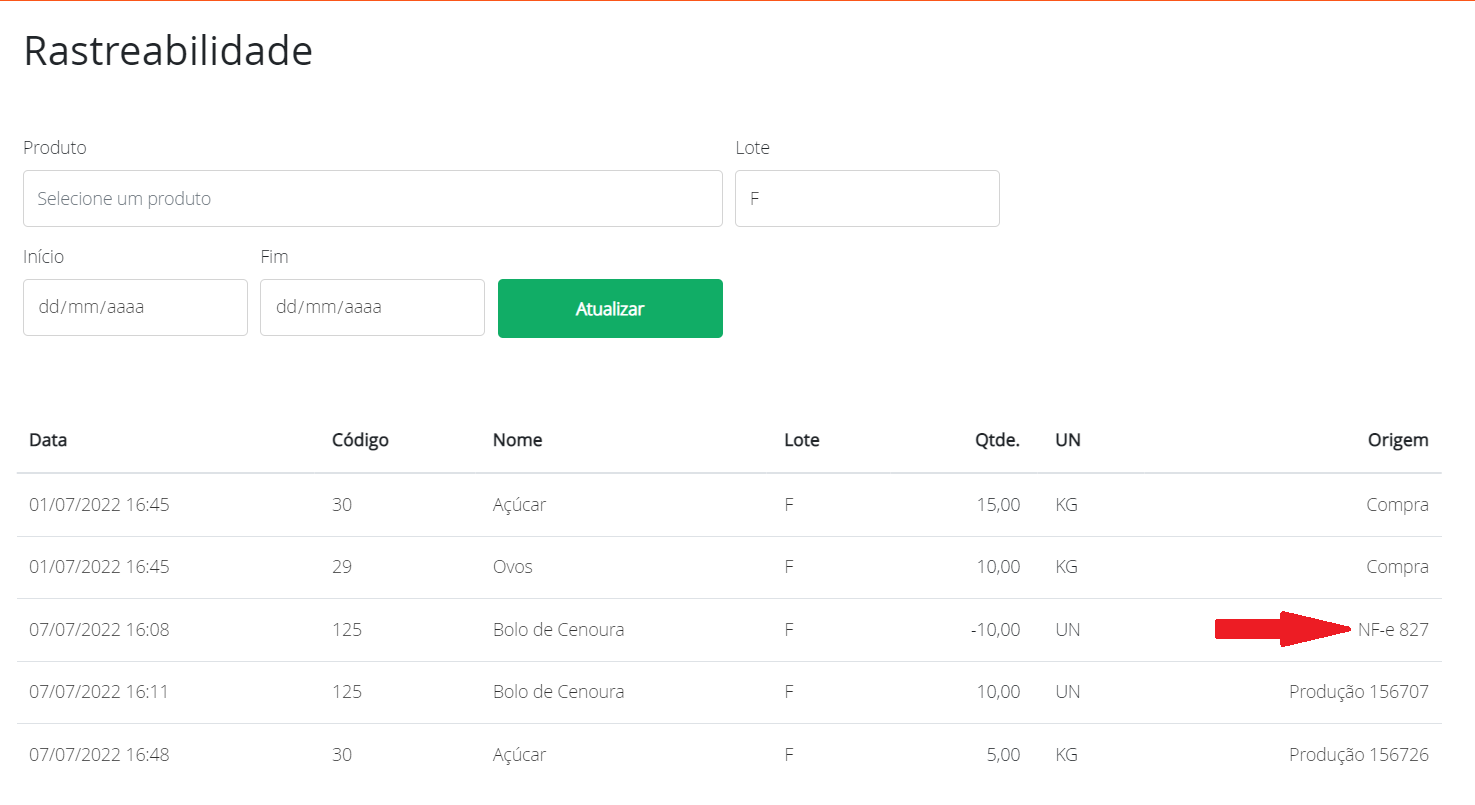The width and height of the screenshot is (1475, 805).
Task: Open the Produto selection dropdown
Action: point(372,198)
